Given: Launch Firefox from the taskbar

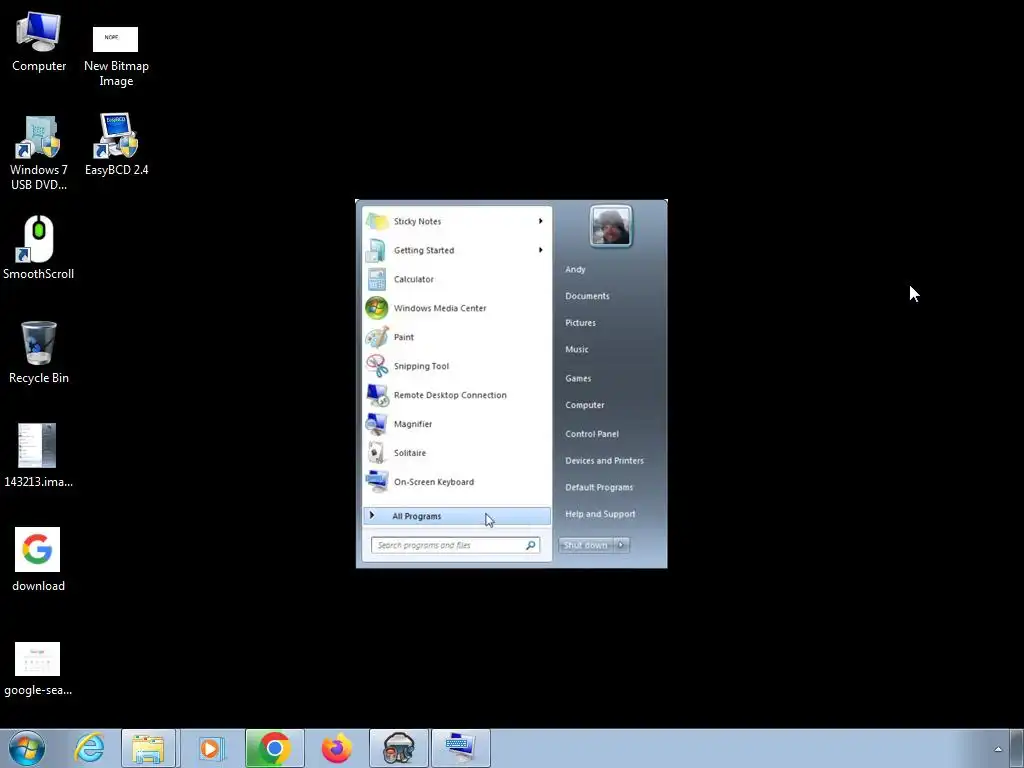Looking at the screenshot, I should (x=336, y=748).
